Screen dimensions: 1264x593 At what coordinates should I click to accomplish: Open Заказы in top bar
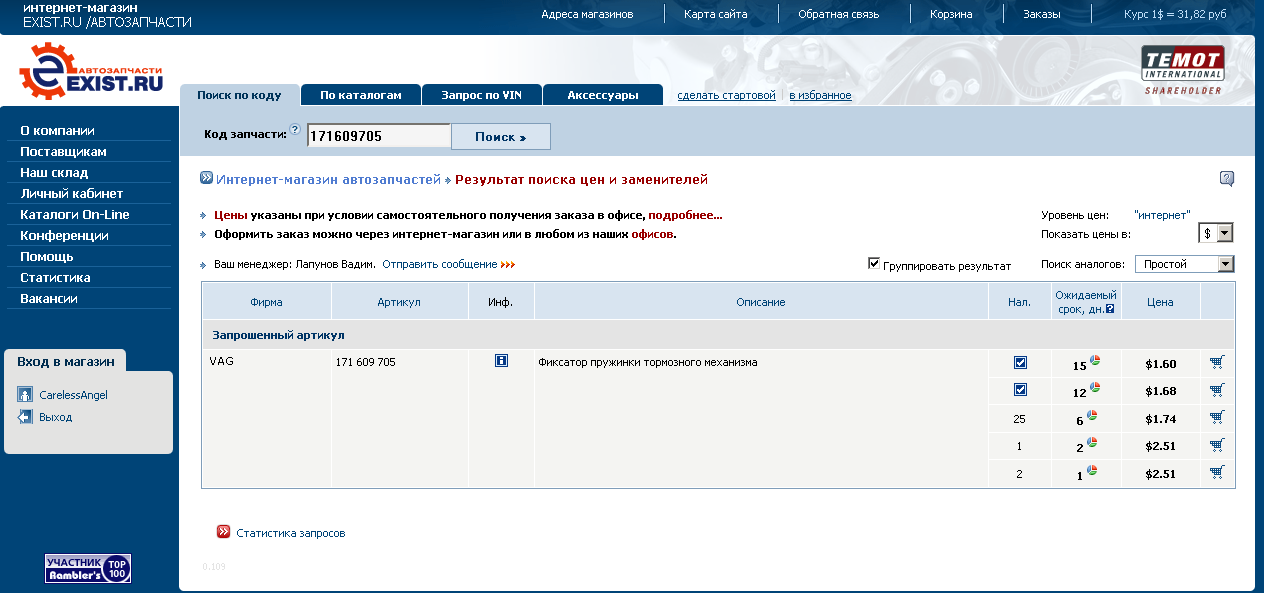pyautogui.click(x=1042, y=14)
